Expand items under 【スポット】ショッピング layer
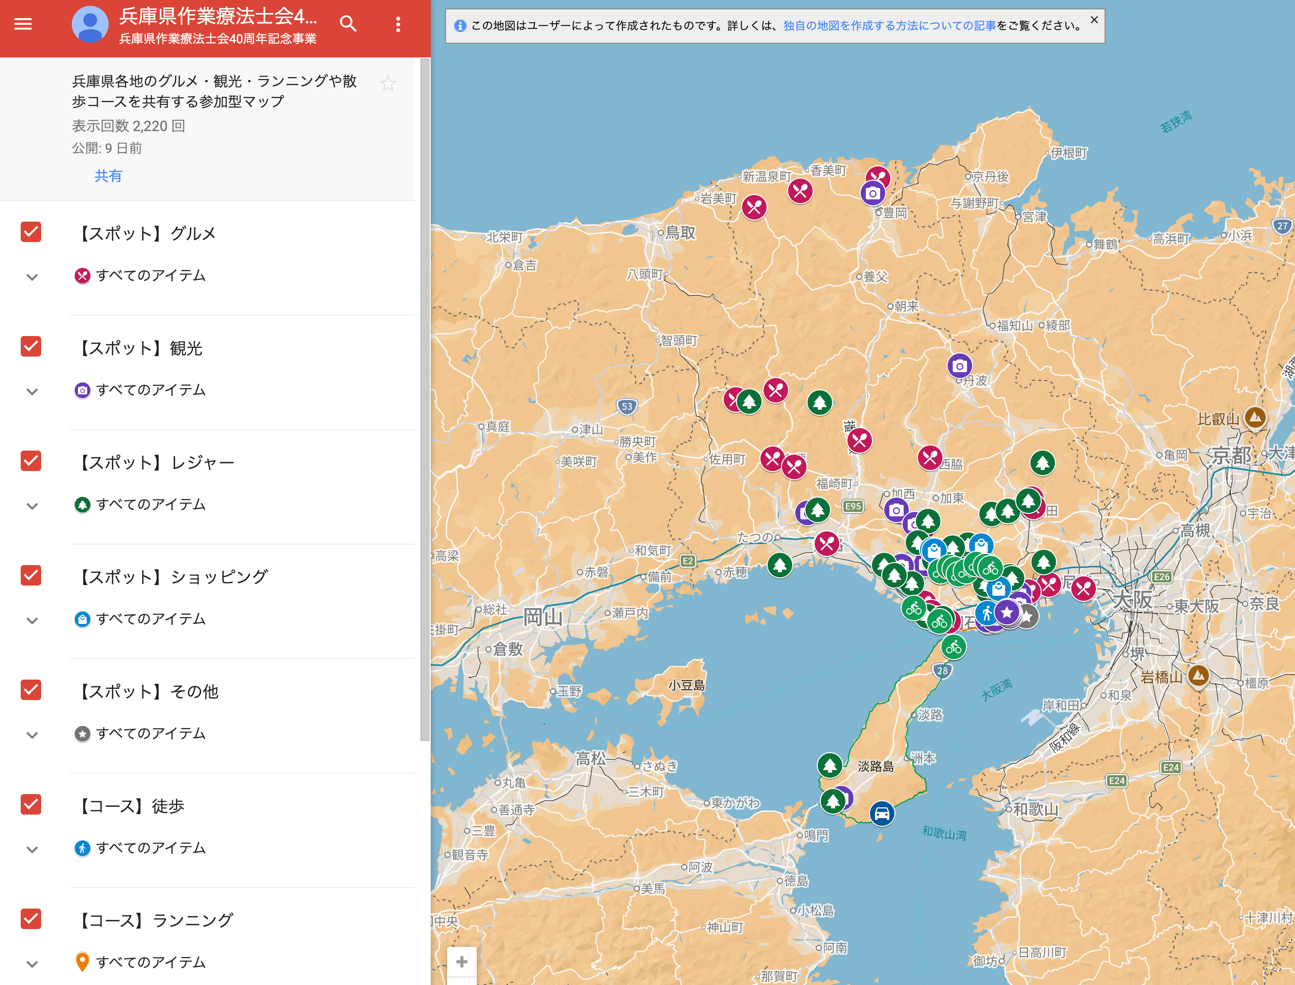 [x=32, y=620]
